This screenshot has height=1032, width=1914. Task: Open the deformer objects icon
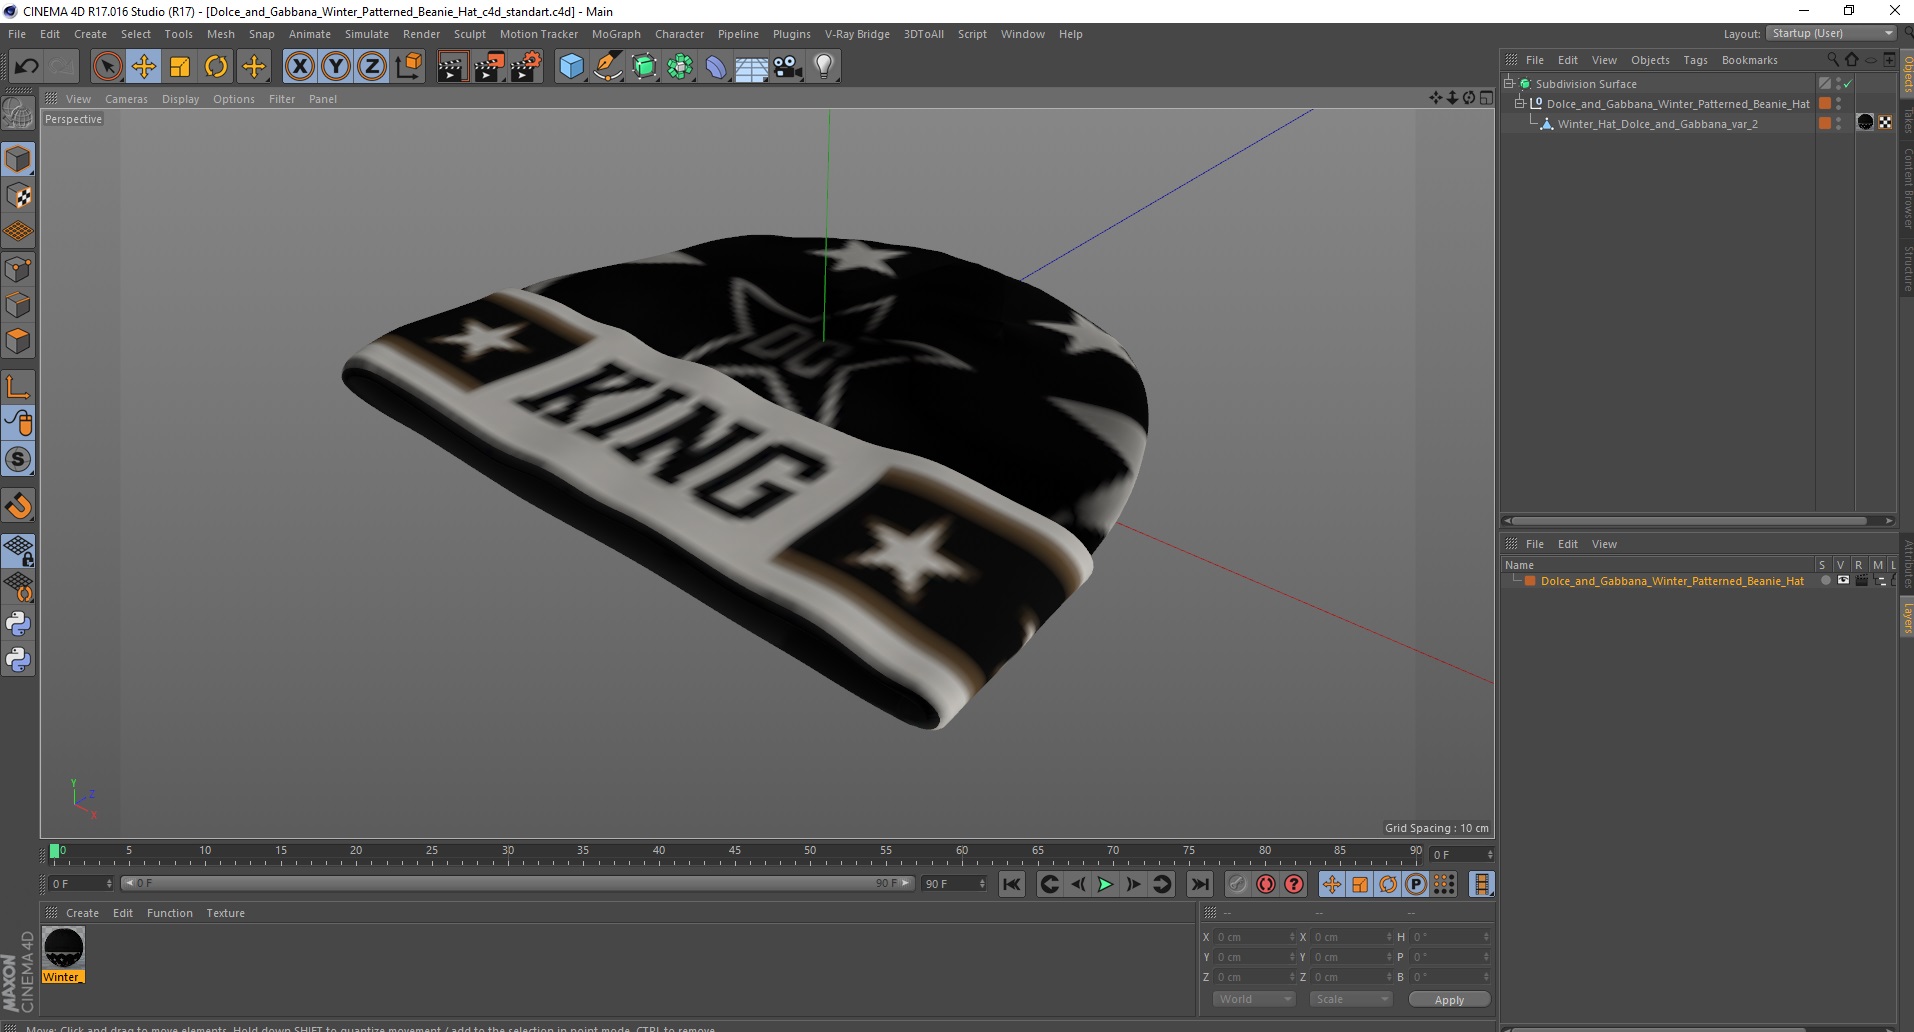click(x=716, y=67)
